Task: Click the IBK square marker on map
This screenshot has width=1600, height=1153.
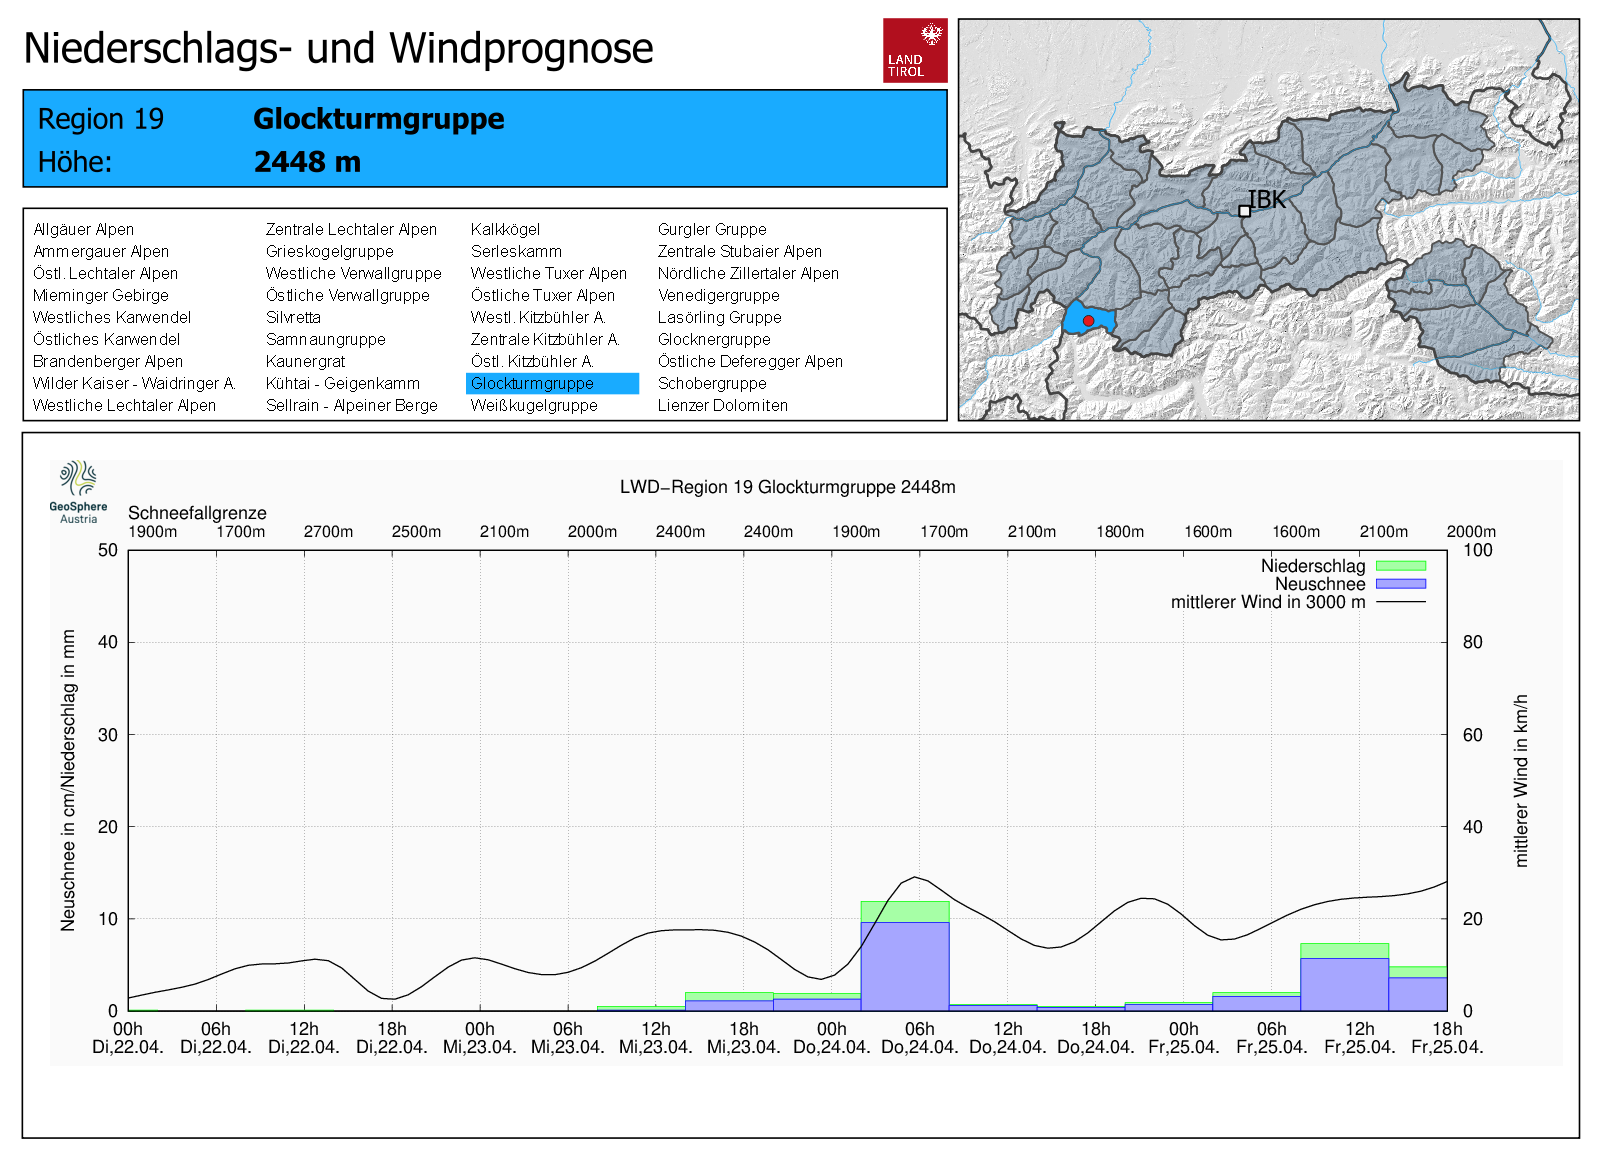Action: pos(1244,211)
